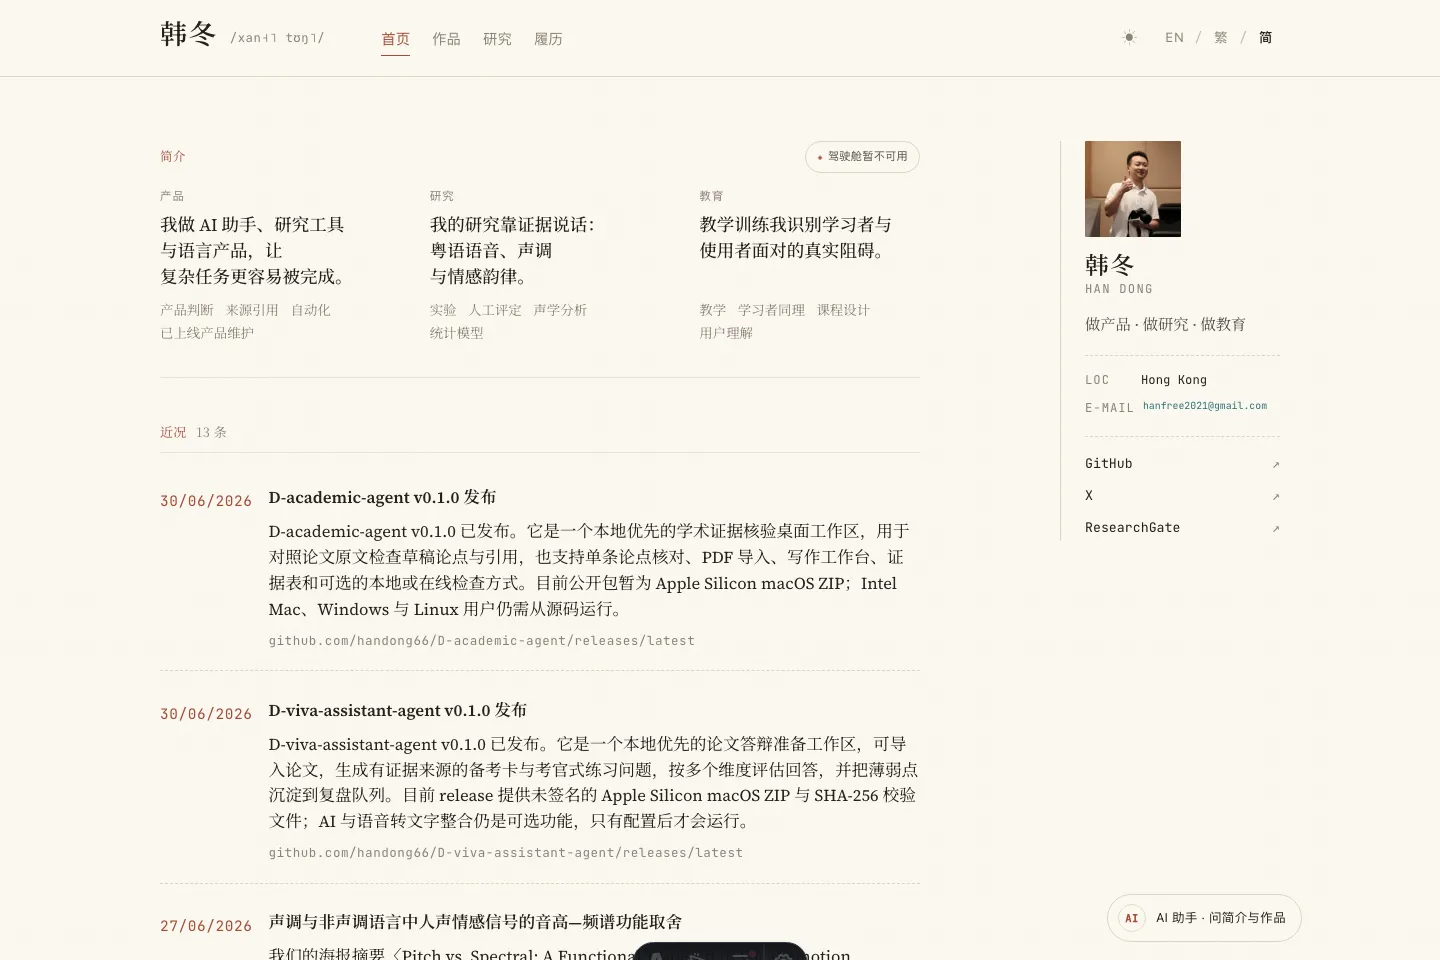1440x960 pixels.
Task: Switch language to EN
Action: 1174,38
